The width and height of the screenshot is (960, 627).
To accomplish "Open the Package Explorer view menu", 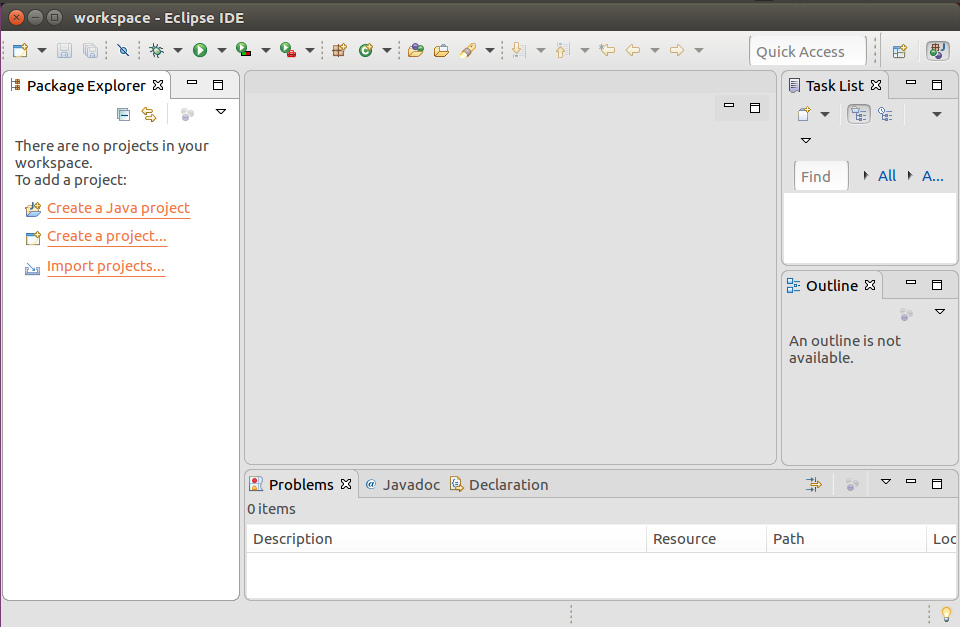I will click(220, 112).
